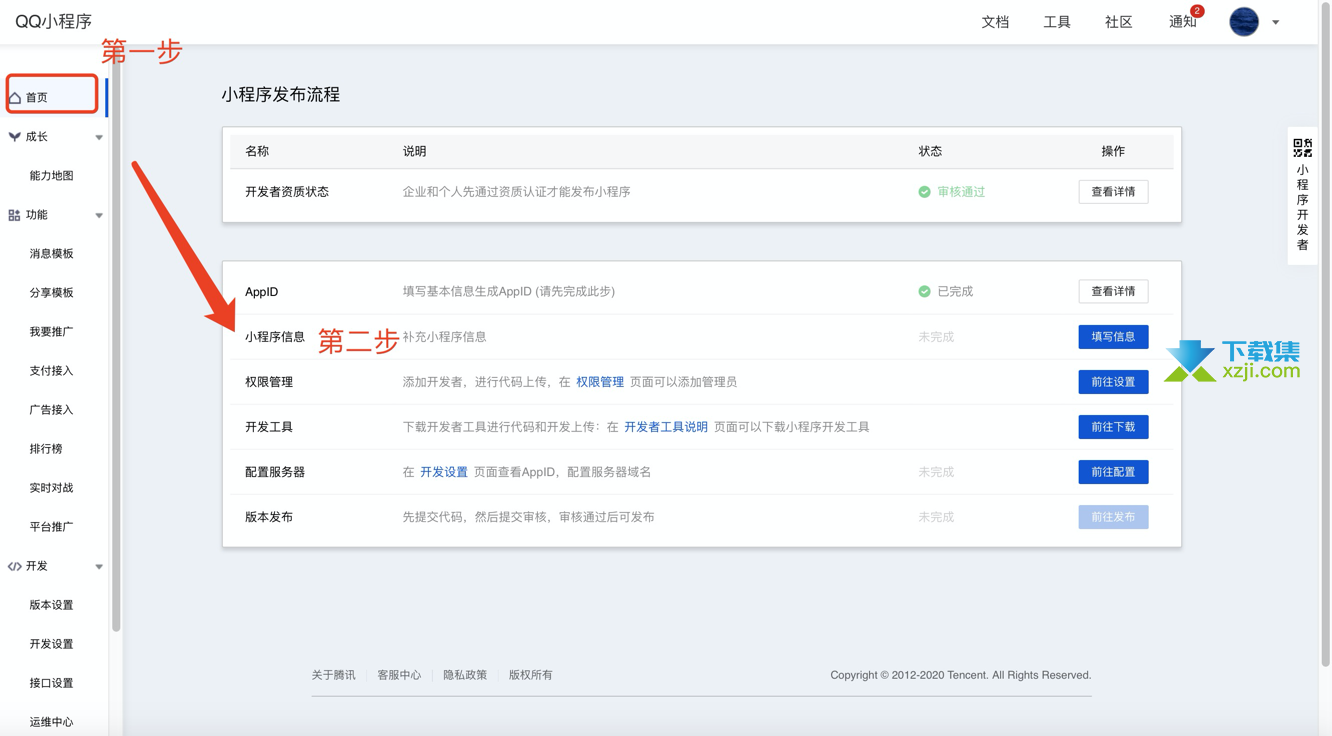The image size is (1332, 736).
Task: Follow the 权限管理 link in description
Action: (600, 382)
